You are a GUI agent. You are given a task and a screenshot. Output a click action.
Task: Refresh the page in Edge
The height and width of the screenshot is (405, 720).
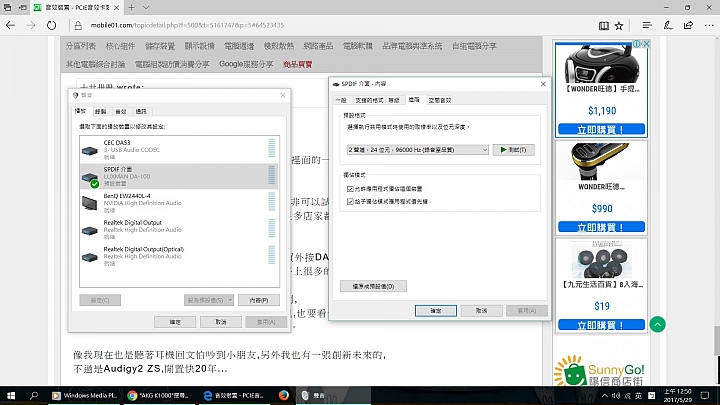[x=51, y=25]
